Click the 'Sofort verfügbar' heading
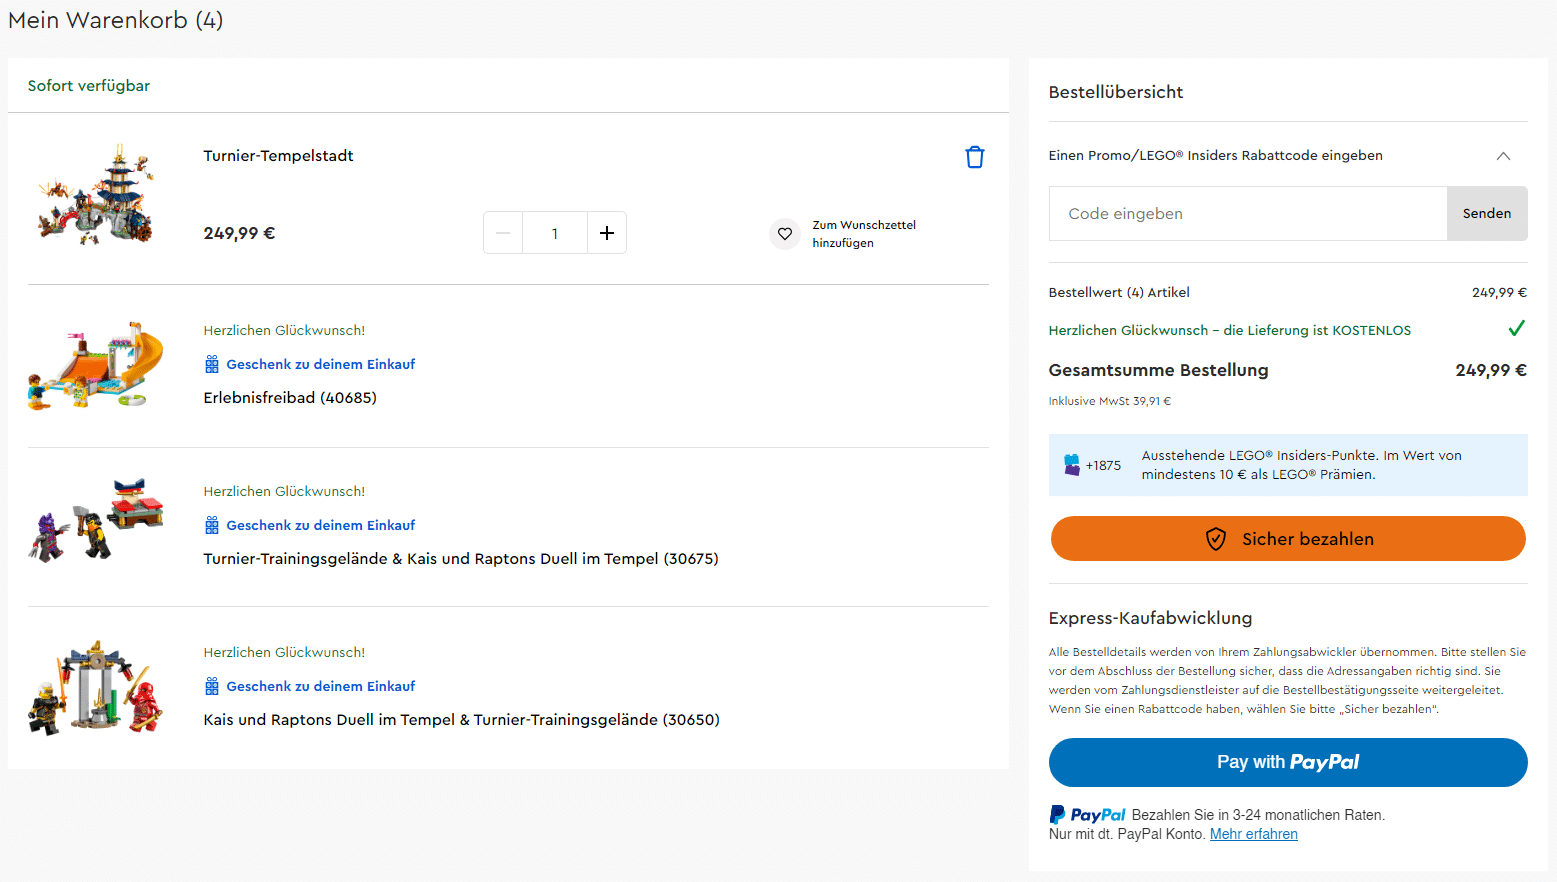Image resolution: width=1557 pixels, height=882 pixels. [89, 86]
